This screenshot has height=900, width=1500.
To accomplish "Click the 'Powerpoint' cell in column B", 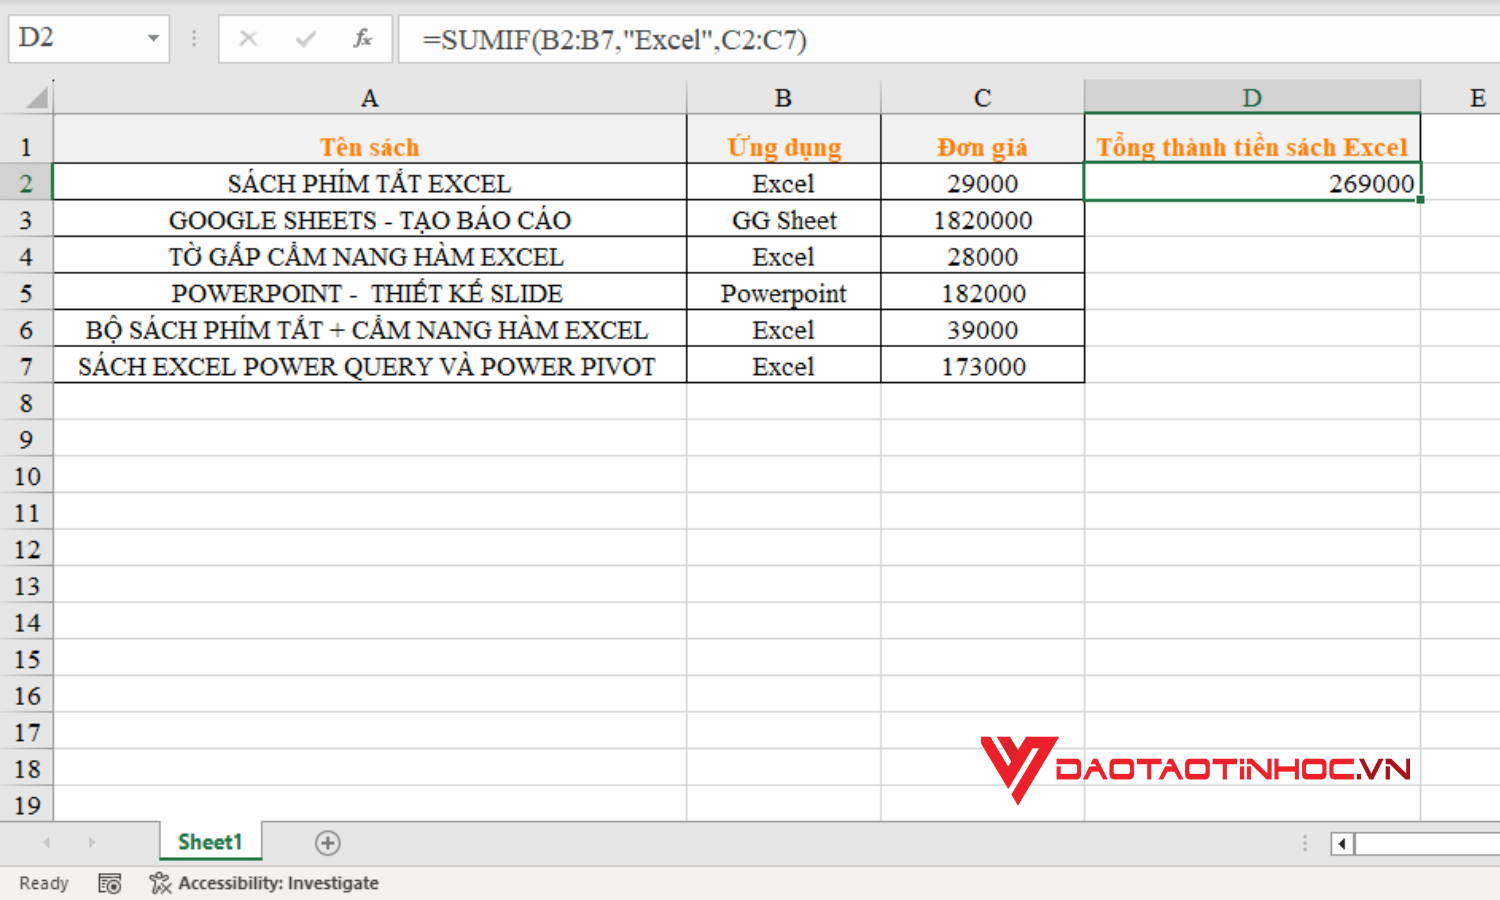I will pyautogui.click(x=784, y=293).
